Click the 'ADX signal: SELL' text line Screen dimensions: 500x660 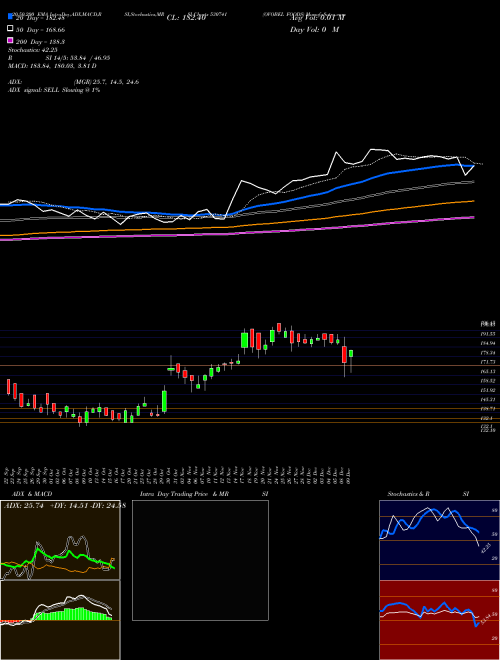pos(54,90)
